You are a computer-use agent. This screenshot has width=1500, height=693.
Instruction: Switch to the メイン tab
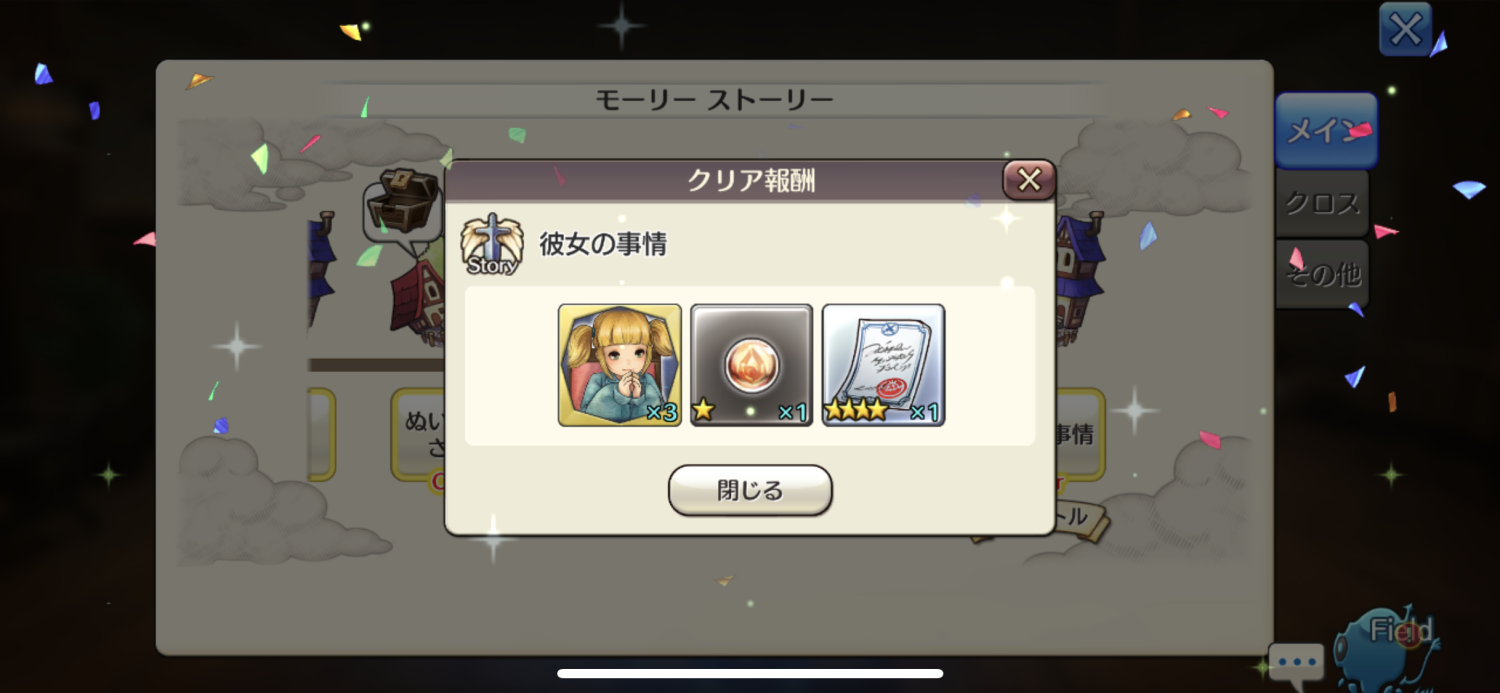point(1326,131)
